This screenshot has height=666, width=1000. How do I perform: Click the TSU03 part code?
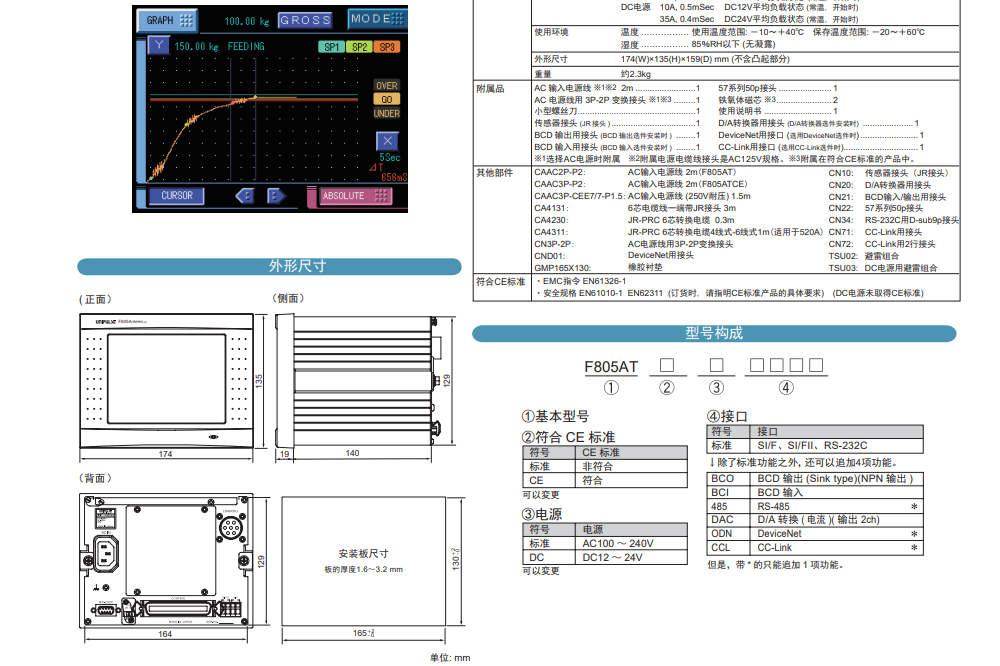(x=843, y=268)
